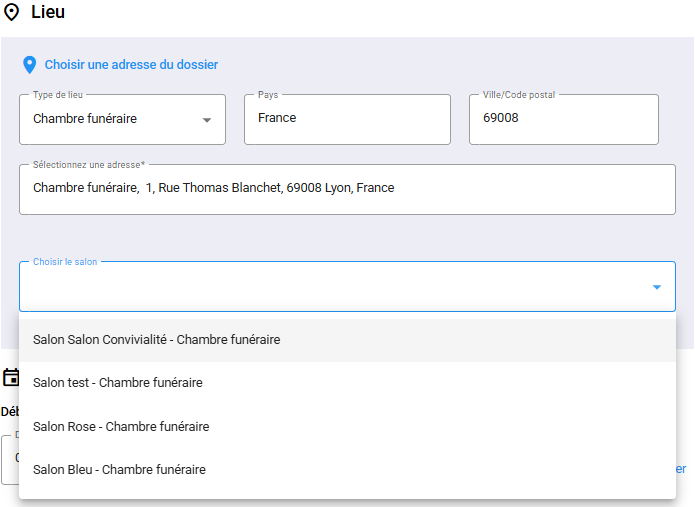Open the Type de lieu dropdown arrow
The width and height of the screenshot is (695, 507).
click(x=207, y=120)
